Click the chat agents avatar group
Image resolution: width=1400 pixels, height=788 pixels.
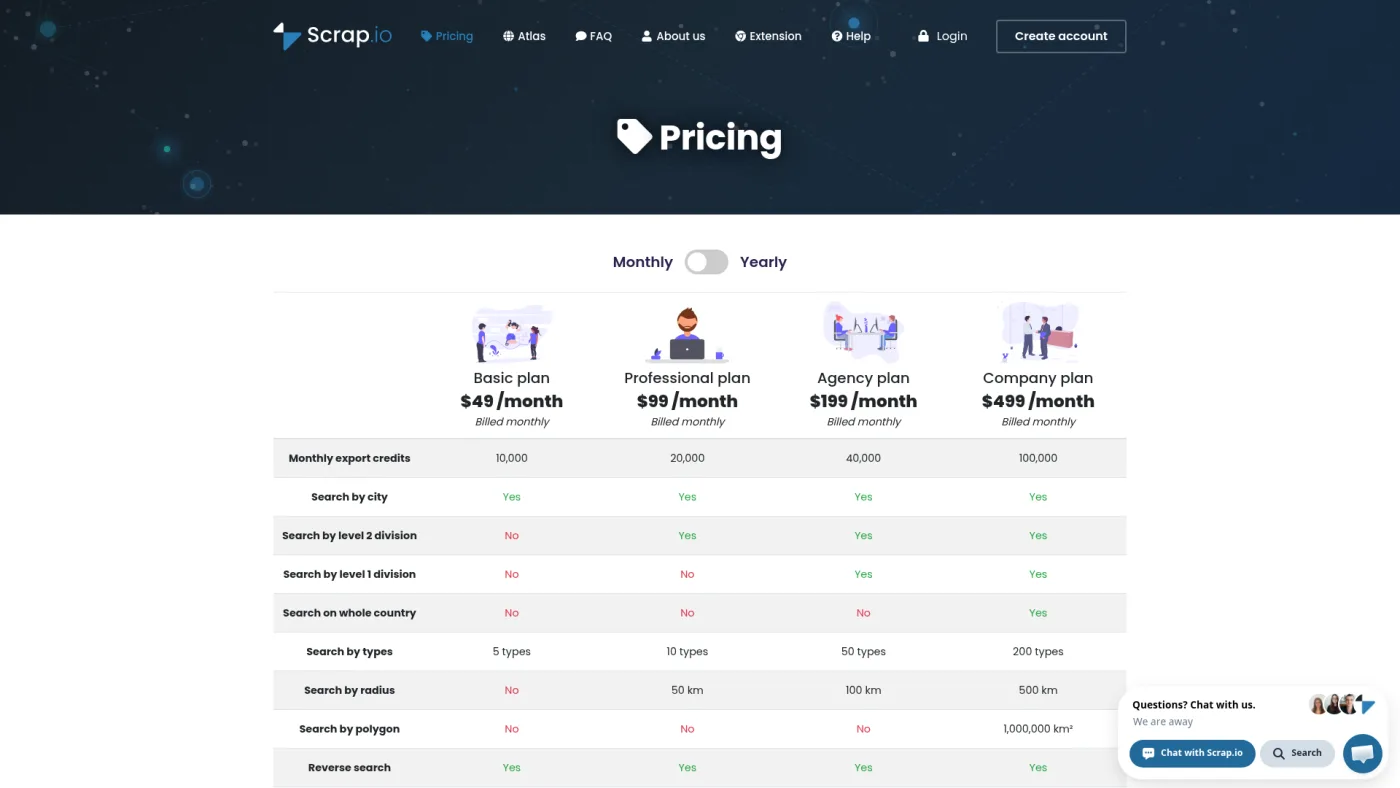pos(1342,705)
